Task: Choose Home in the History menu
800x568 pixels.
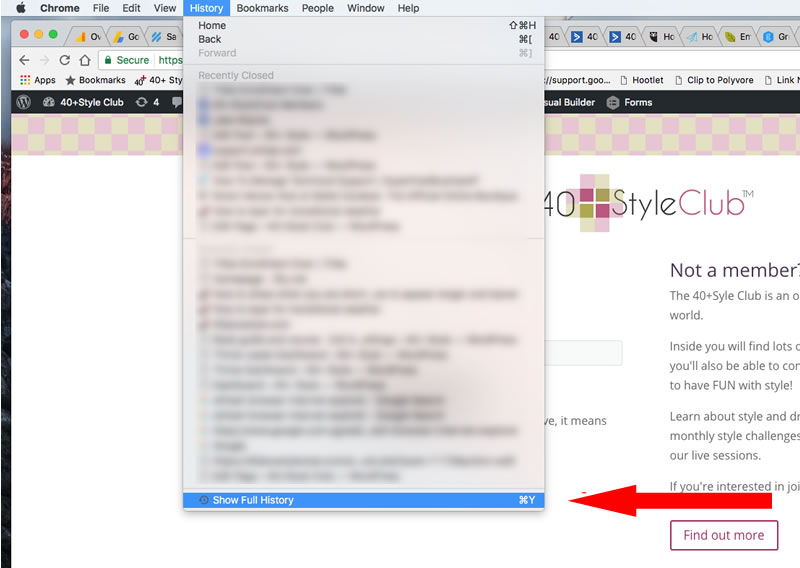Action: 363,26
